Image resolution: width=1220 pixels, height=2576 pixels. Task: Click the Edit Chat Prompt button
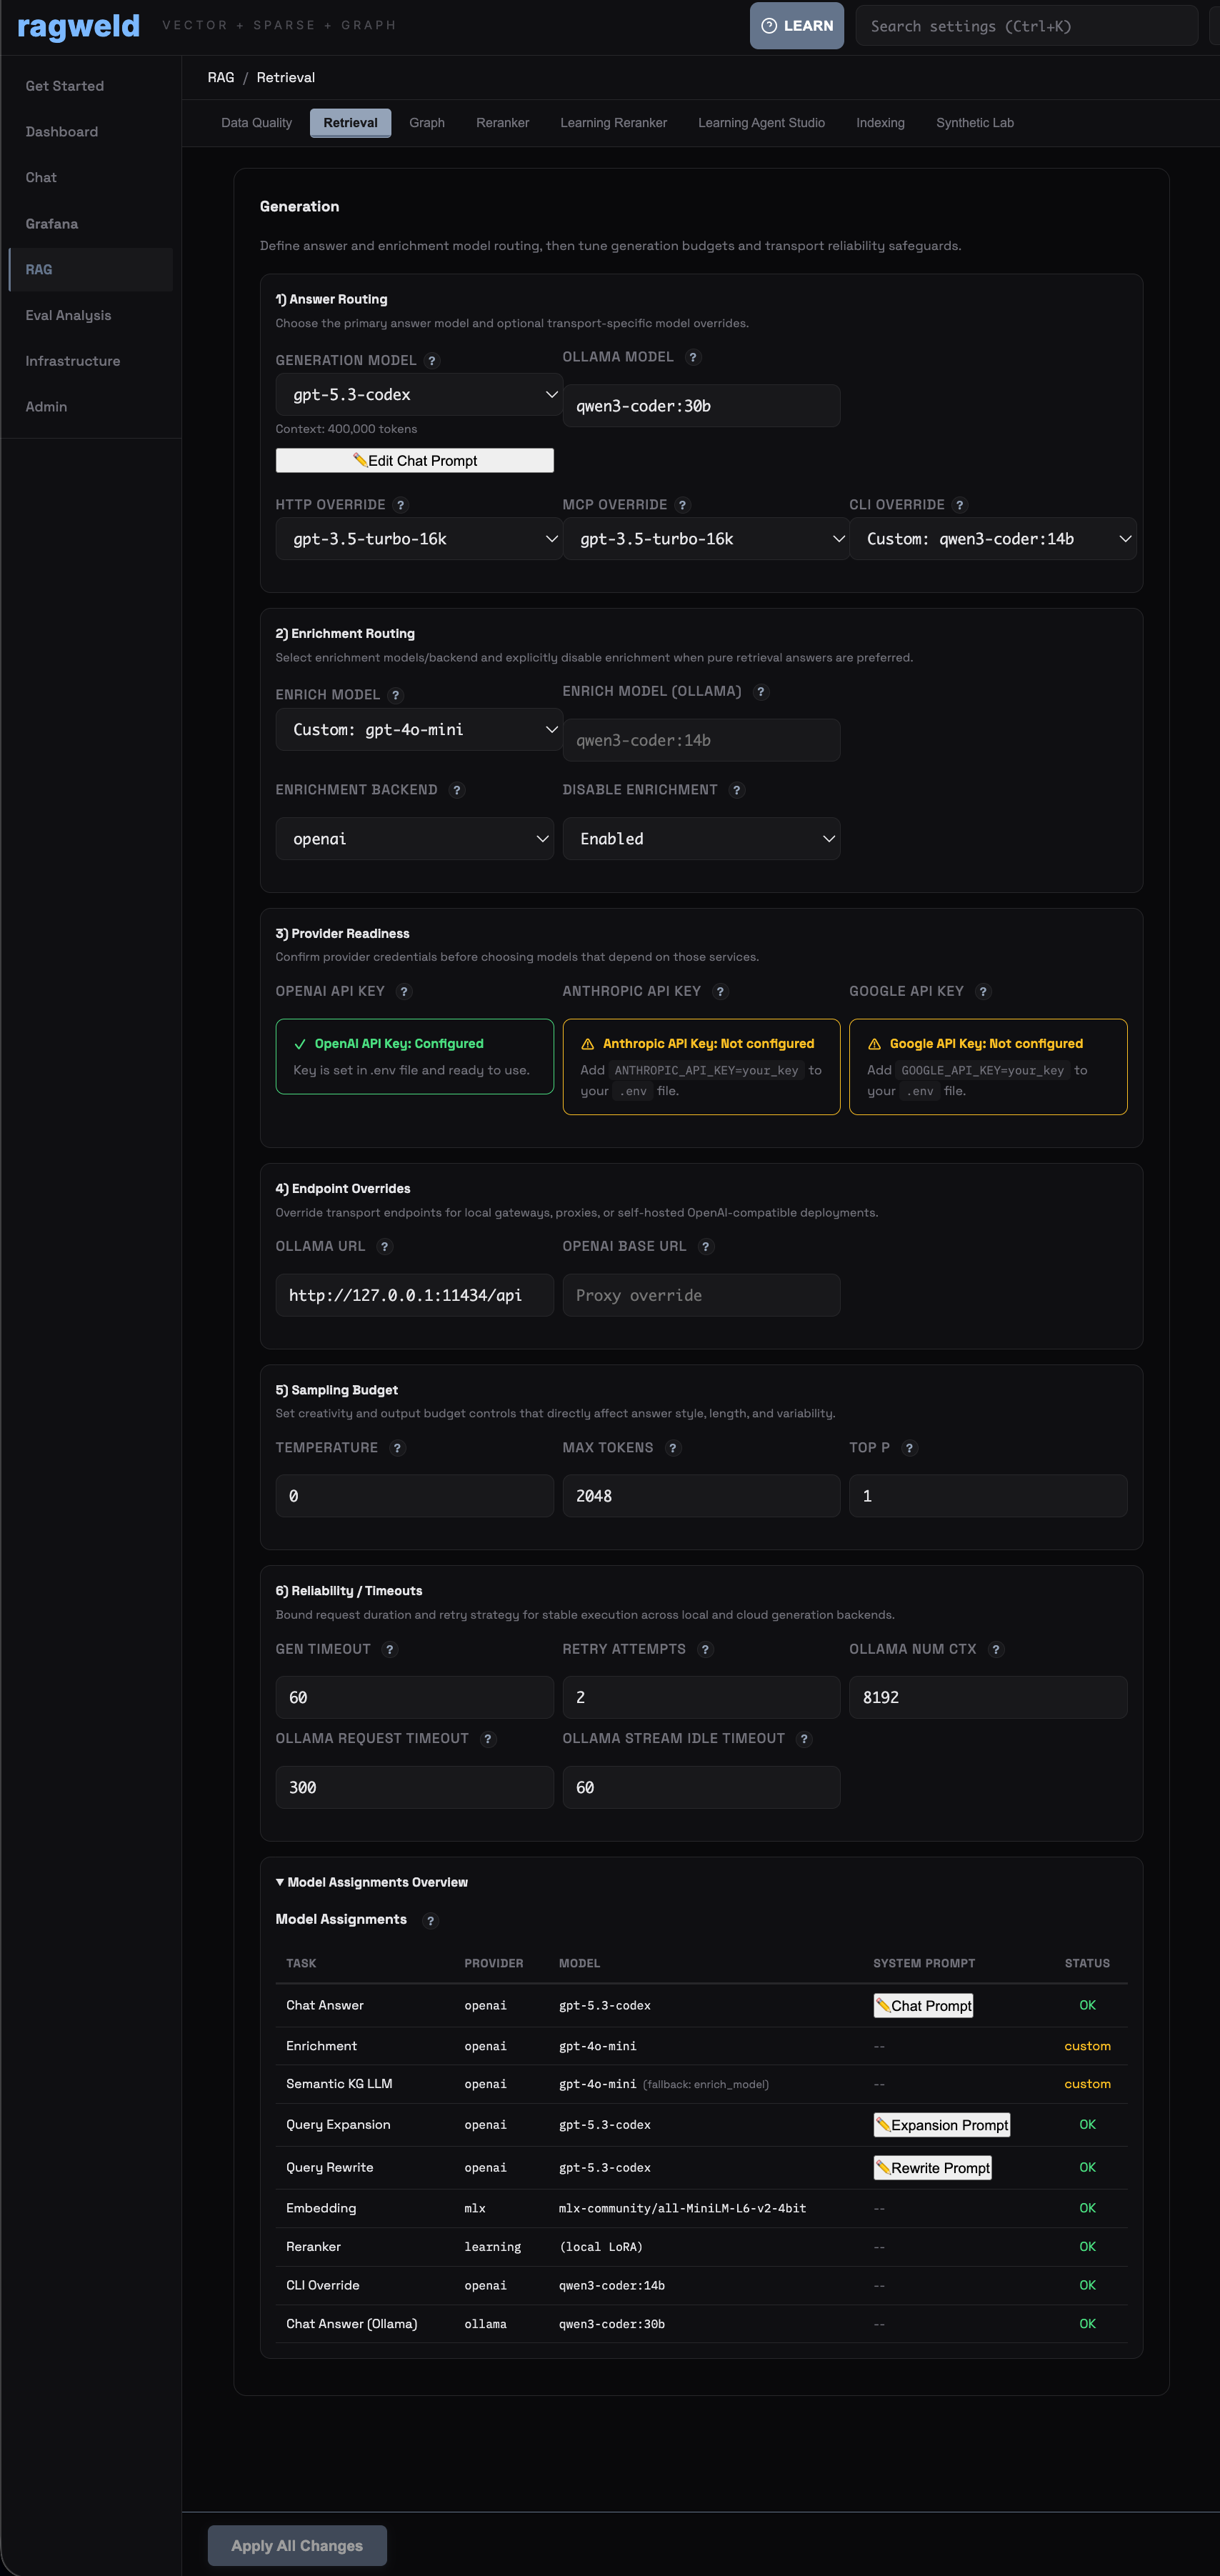point(414,460)
